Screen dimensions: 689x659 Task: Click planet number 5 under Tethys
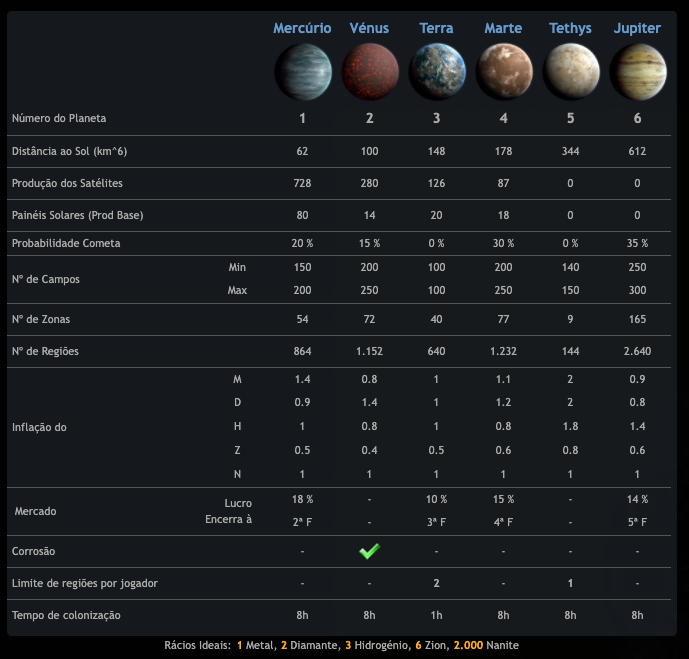tap(570, 118)
